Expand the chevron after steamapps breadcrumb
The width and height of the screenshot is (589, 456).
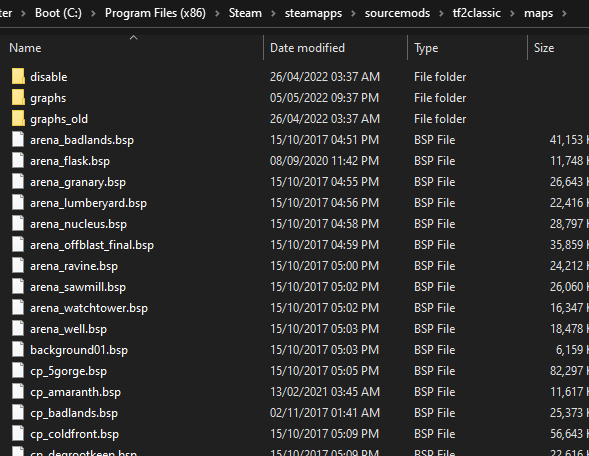pos(353,14)
